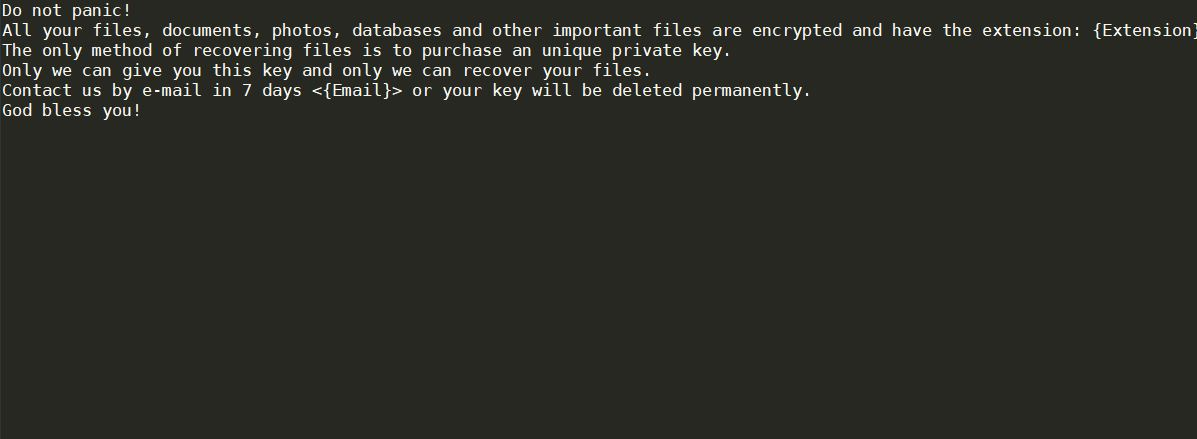Click the word "Contact" at line start
Viewport: 1197px width, 439px height.
tap(36, 90)
